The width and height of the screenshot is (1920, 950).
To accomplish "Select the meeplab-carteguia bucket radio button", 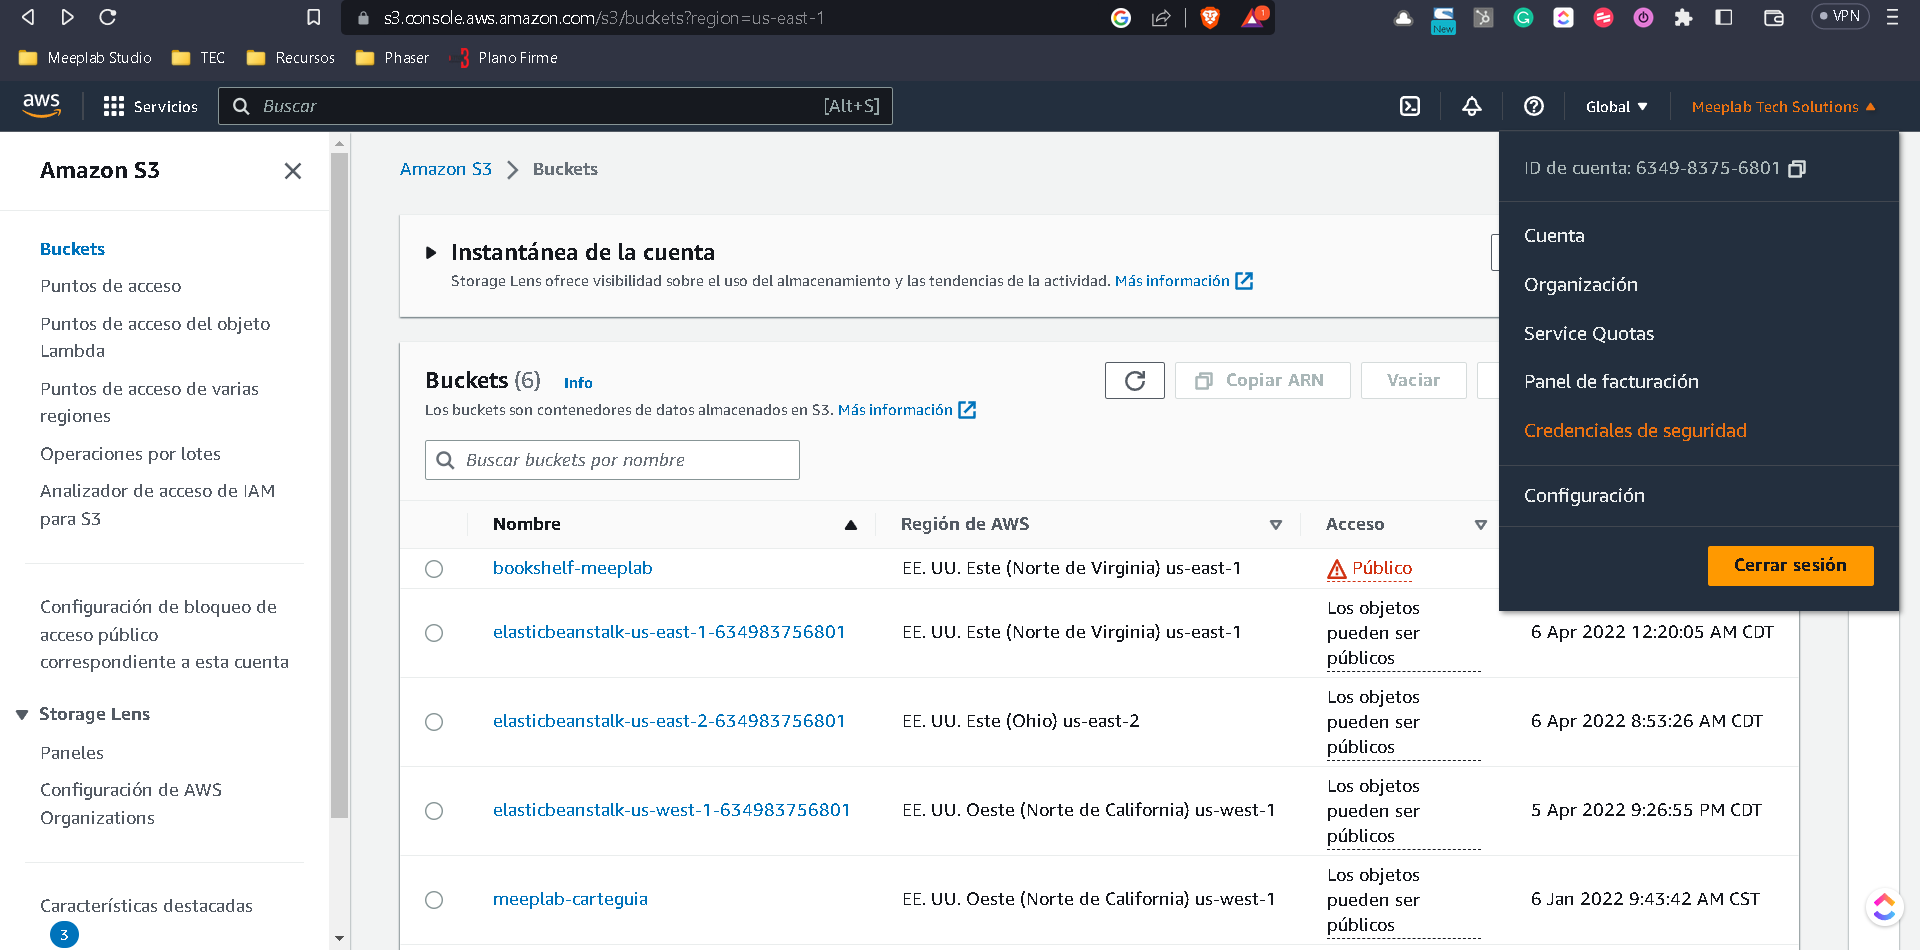I will [434, 900].
